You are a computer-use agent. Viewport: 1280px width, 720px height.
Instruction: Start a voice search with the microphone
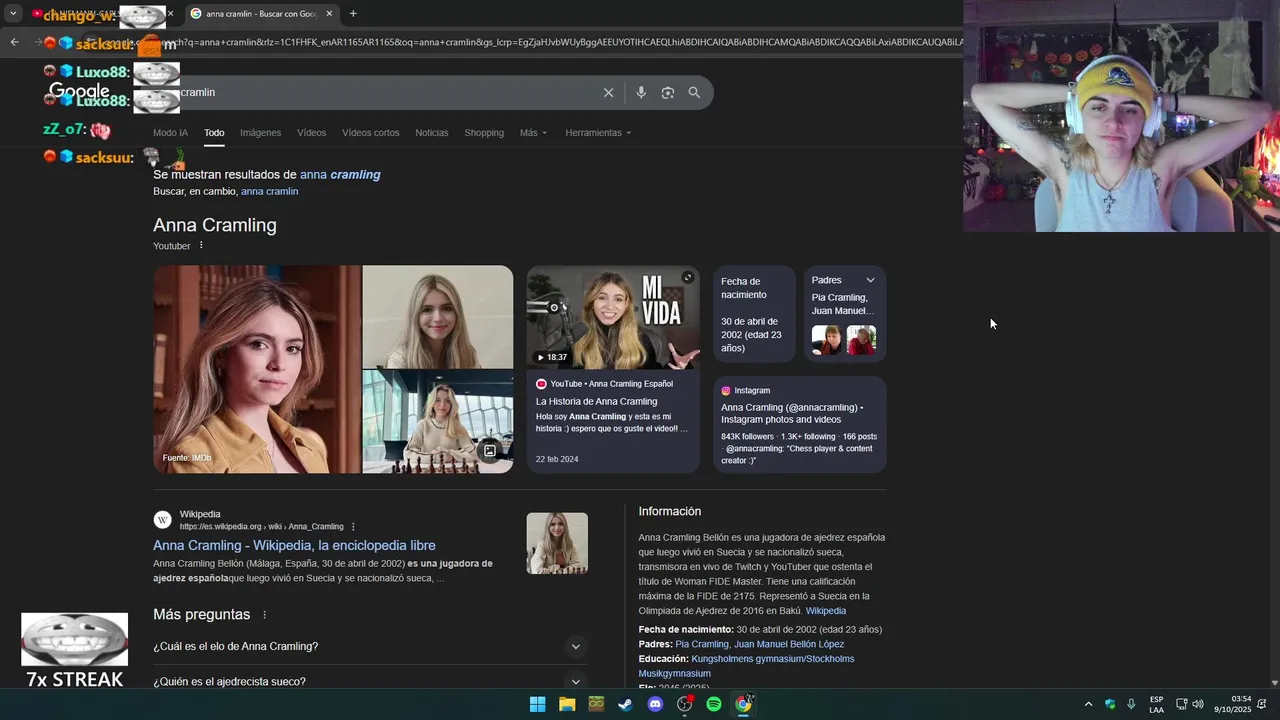pos(641,93)
